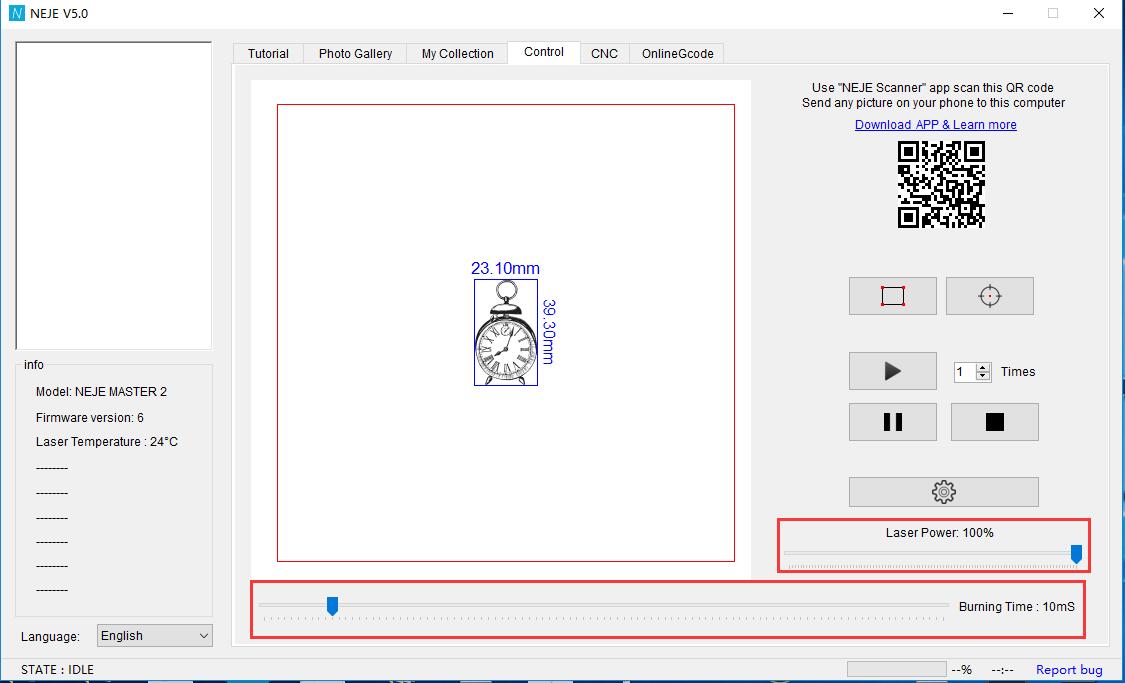The height and width of the screenshot is (683, 1125).
Task: Minimize the NEJE V5.0 window
Action: (x=1008, y=14)
